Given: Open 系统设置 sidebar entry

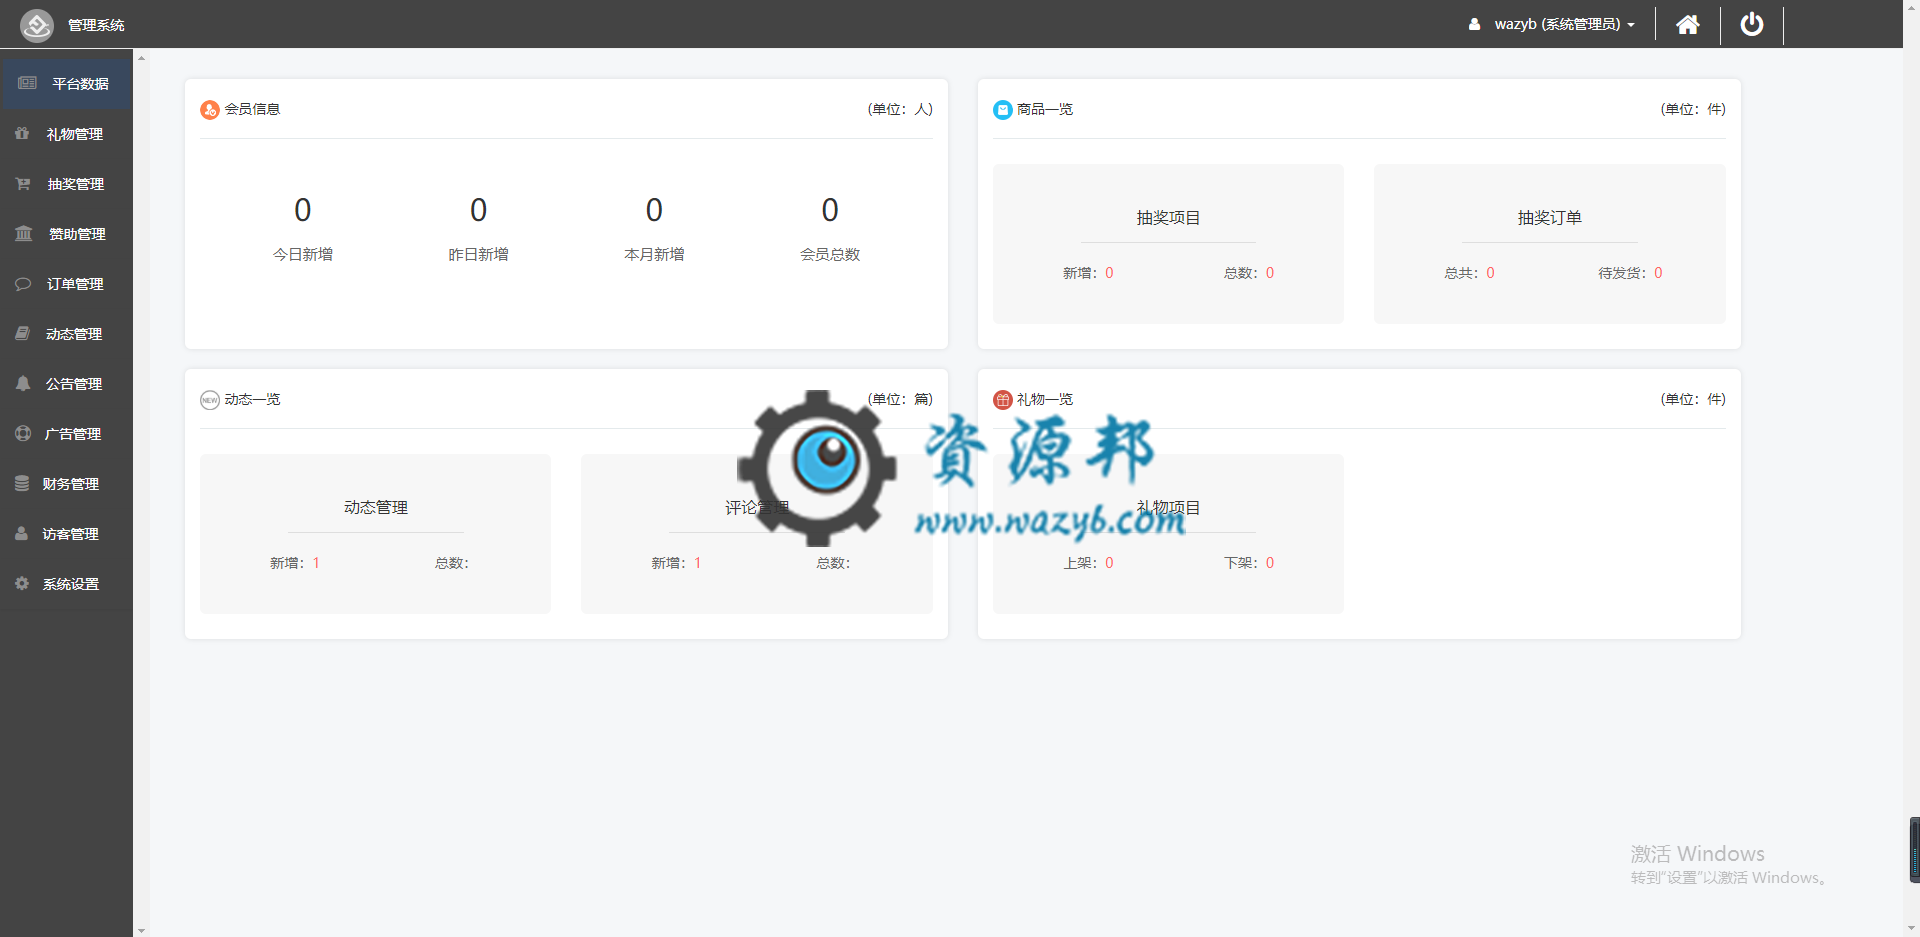Looking at the screenshot, I should coord(66,584).
